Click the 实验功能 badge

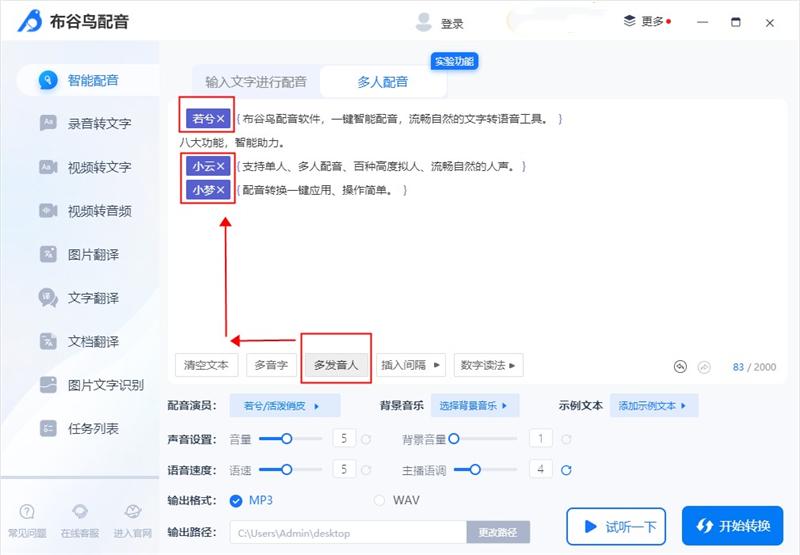click(x=454, y=62)
